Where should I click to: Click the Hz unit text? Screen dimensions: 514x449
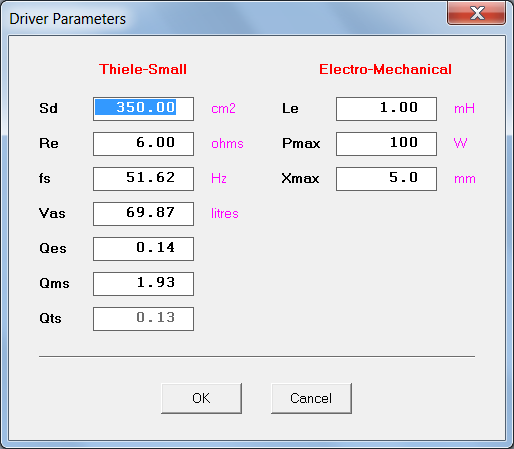pos(219,178)
